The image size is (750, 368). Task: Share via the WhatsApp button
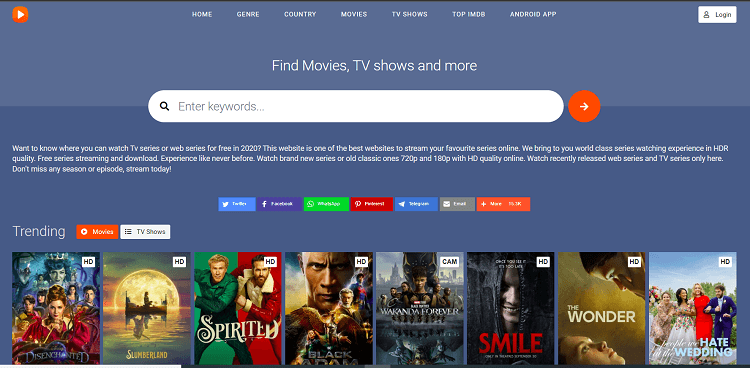point(326,204)
